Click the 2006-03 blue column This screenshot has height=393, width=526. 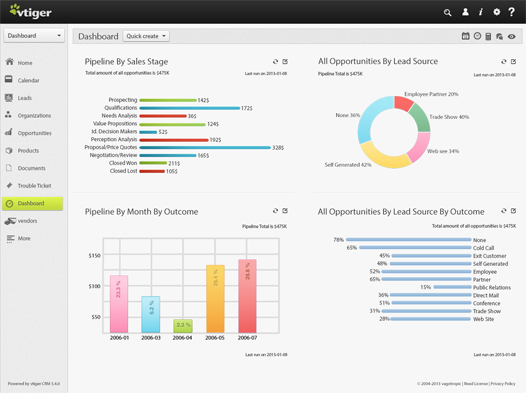(x=151, y=314)
